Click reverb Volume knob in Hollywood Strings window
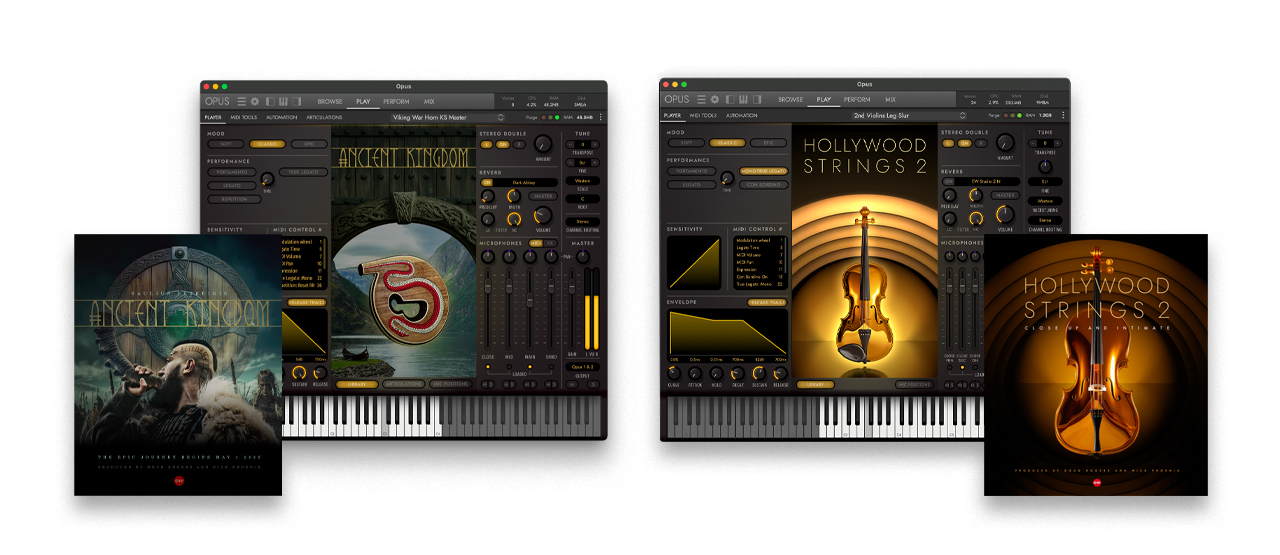This screenshot has width=1280, height=555. [1005, 214]
